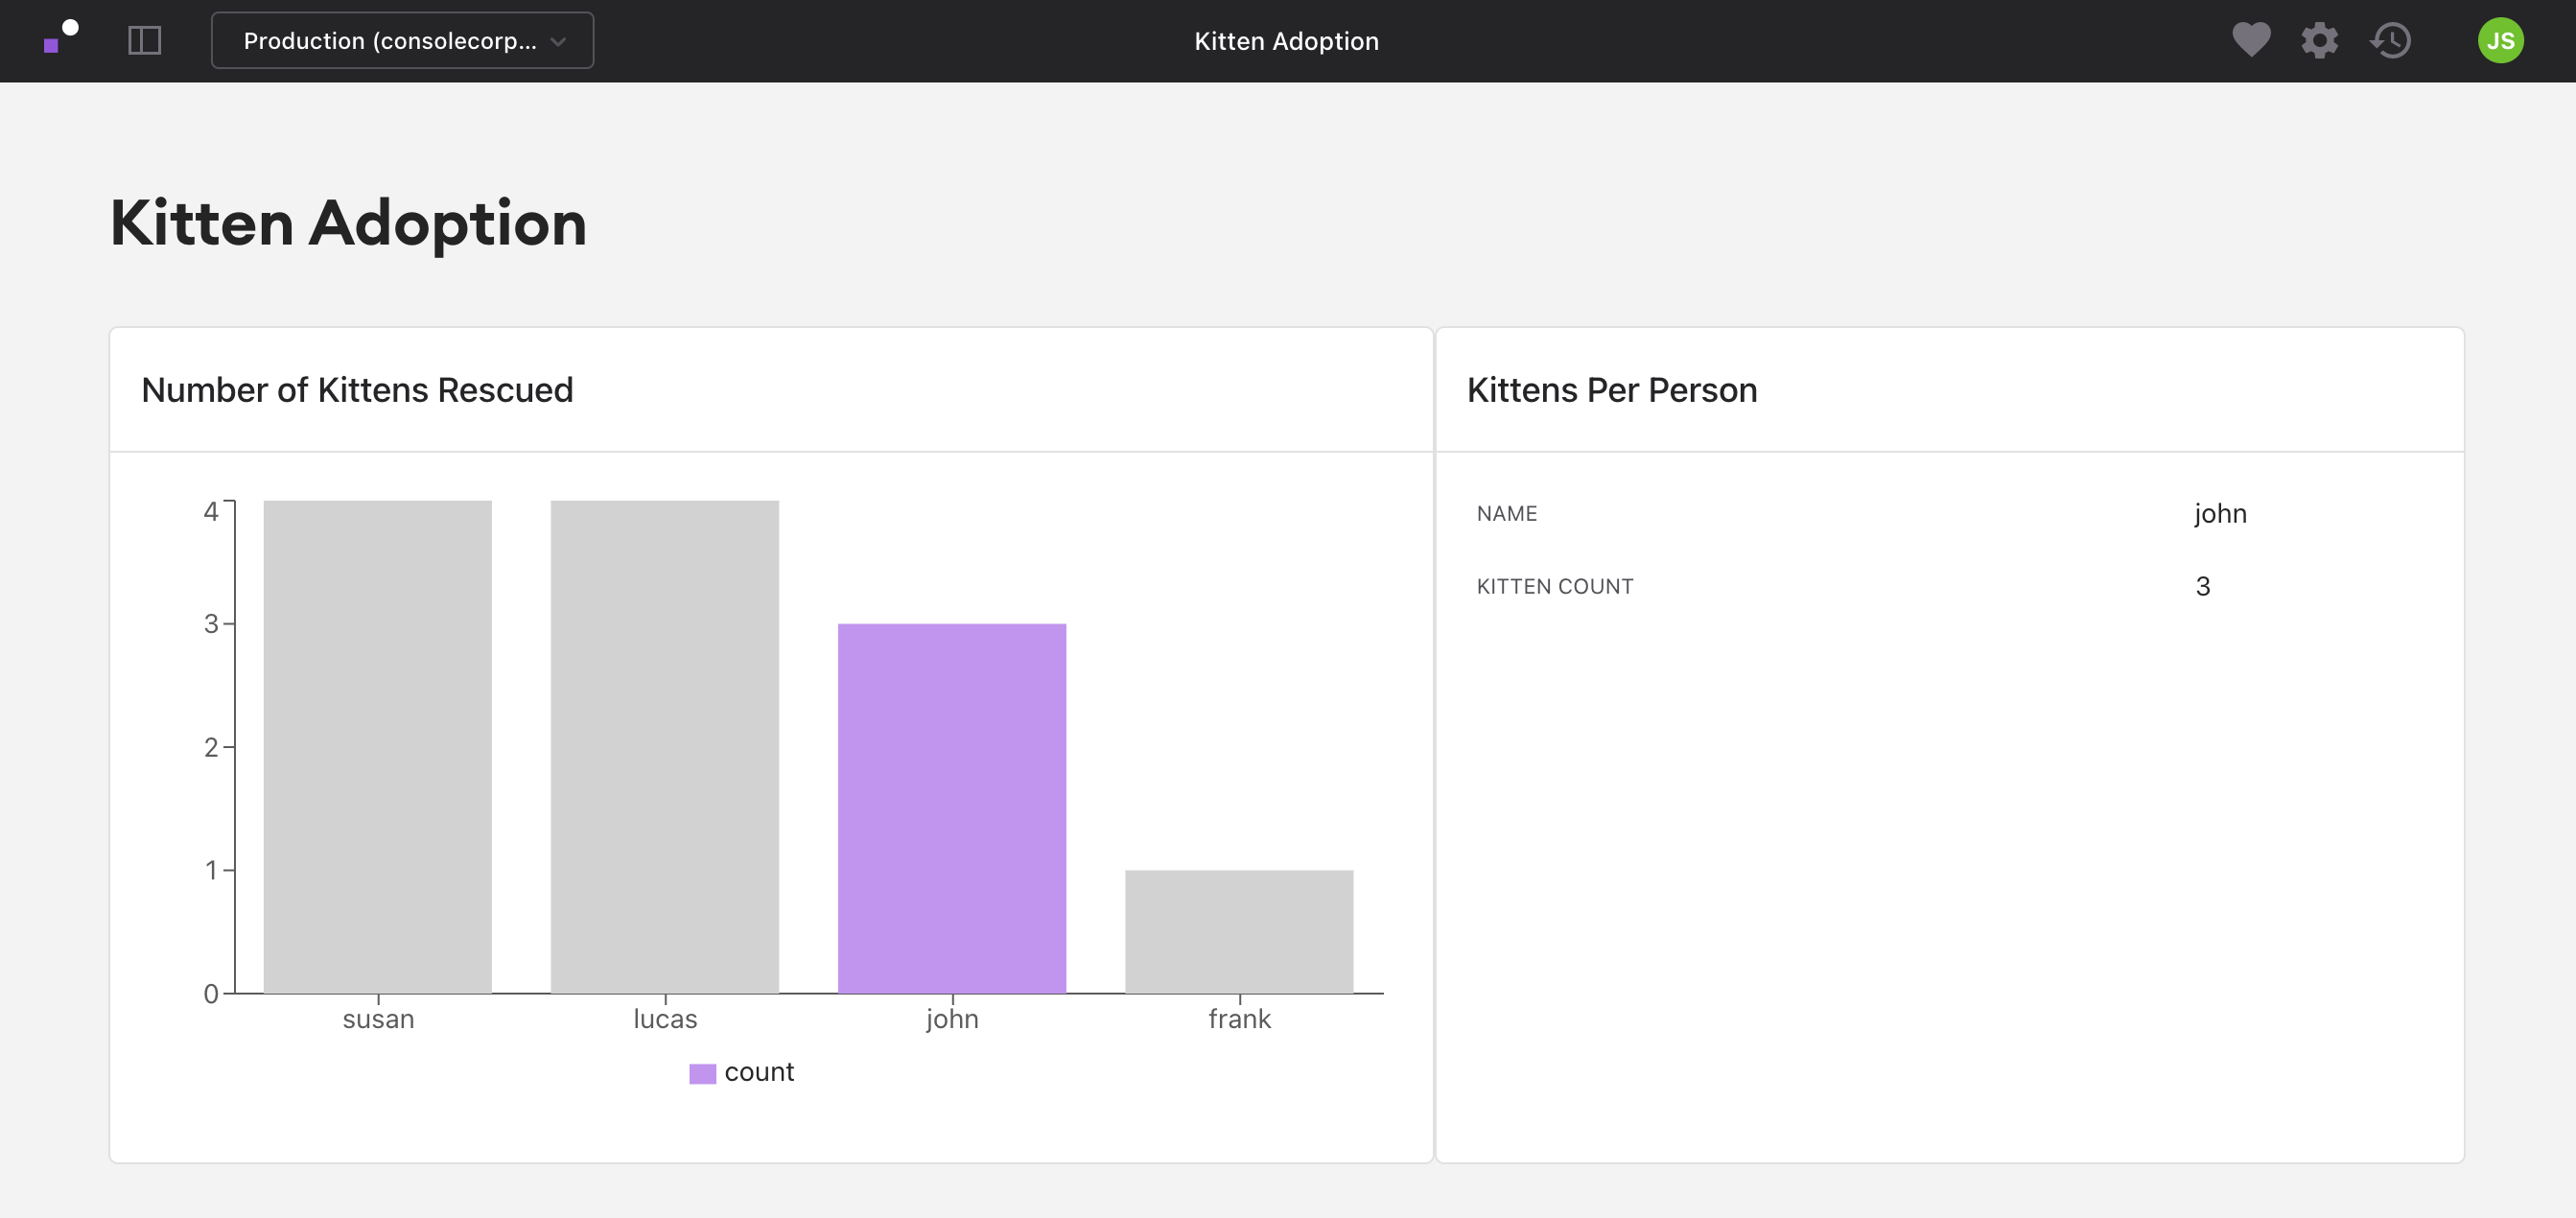Click Number of Kittens Rescued panel header
The height and width of the screenshot is (1218, 2576).
pyautogui.click(x=357, y=390)
